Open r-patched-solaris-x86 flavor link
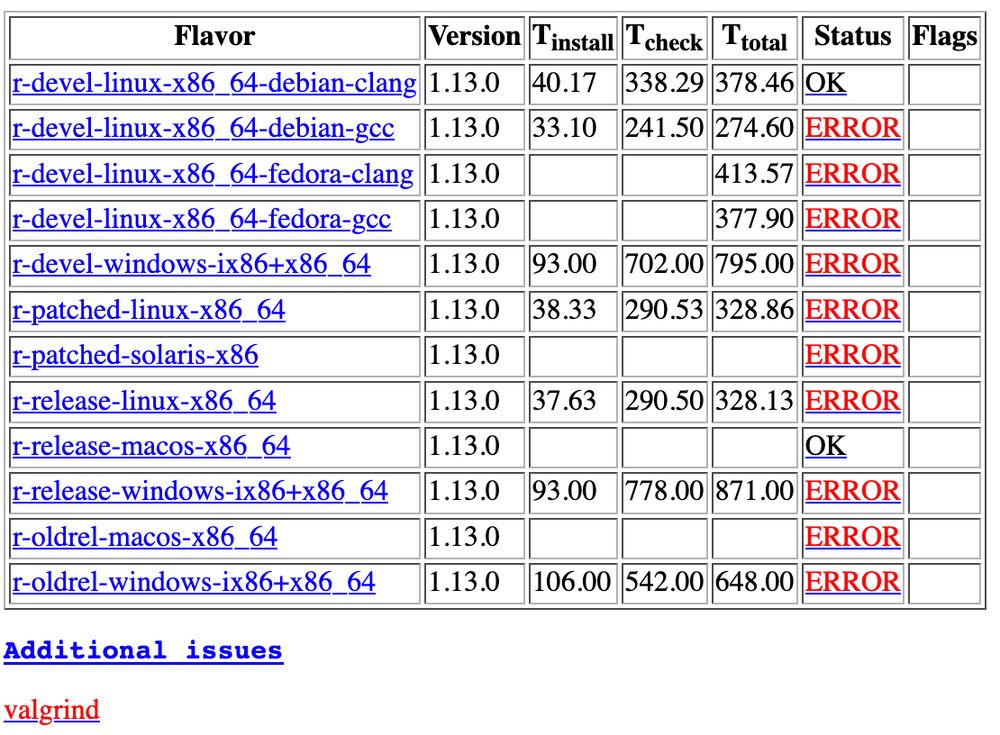 [135, 355]
